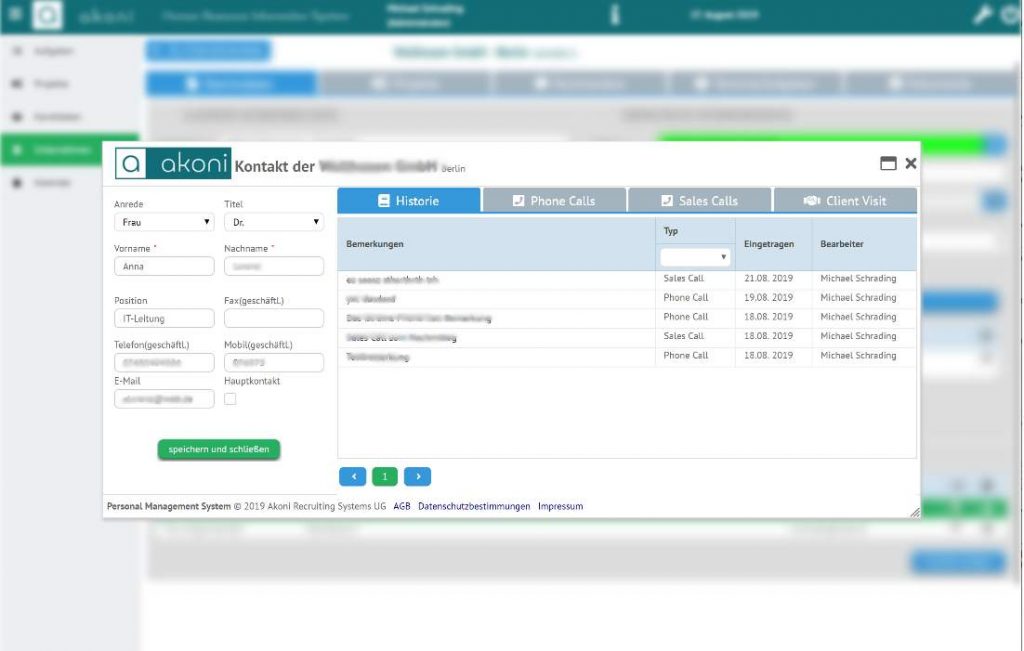Click the phone icon on the Sales Calls tab
The image size is (1024, 651).
point(665,199)
